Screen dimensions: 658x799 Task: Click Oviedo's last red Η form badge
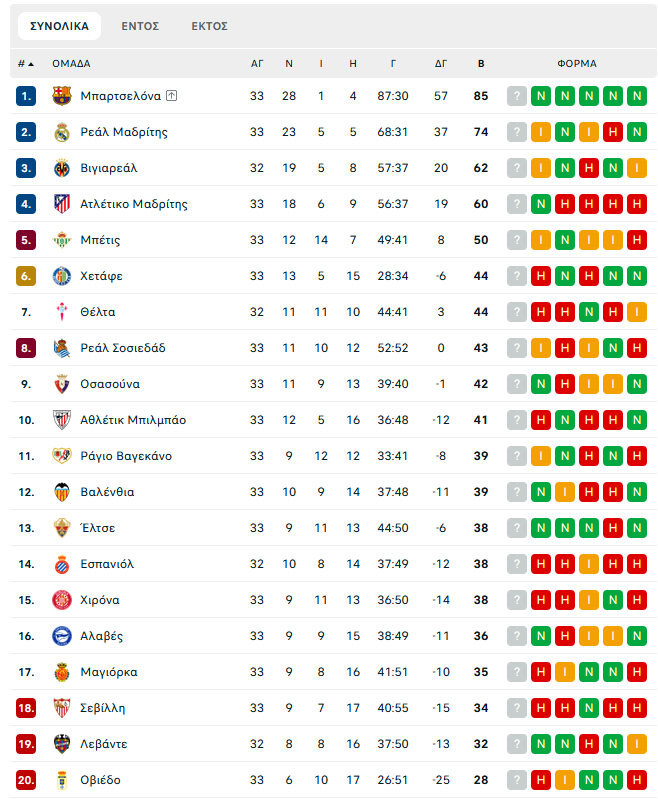637,780
